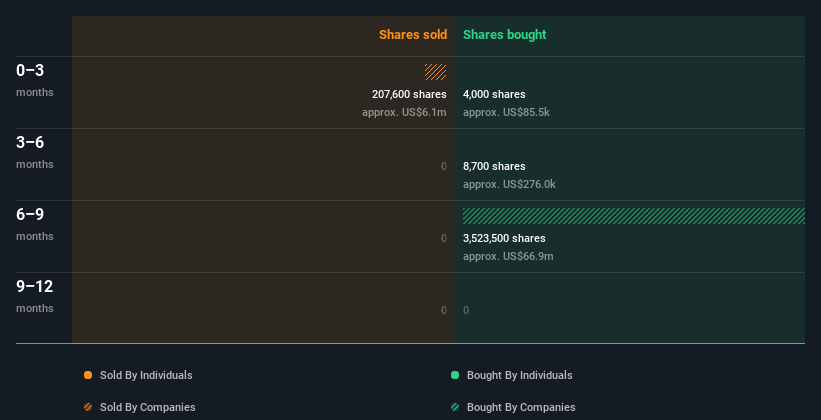
Task: Click the striped Bought By Companies legend icon
Action: (x=455, y=407)
